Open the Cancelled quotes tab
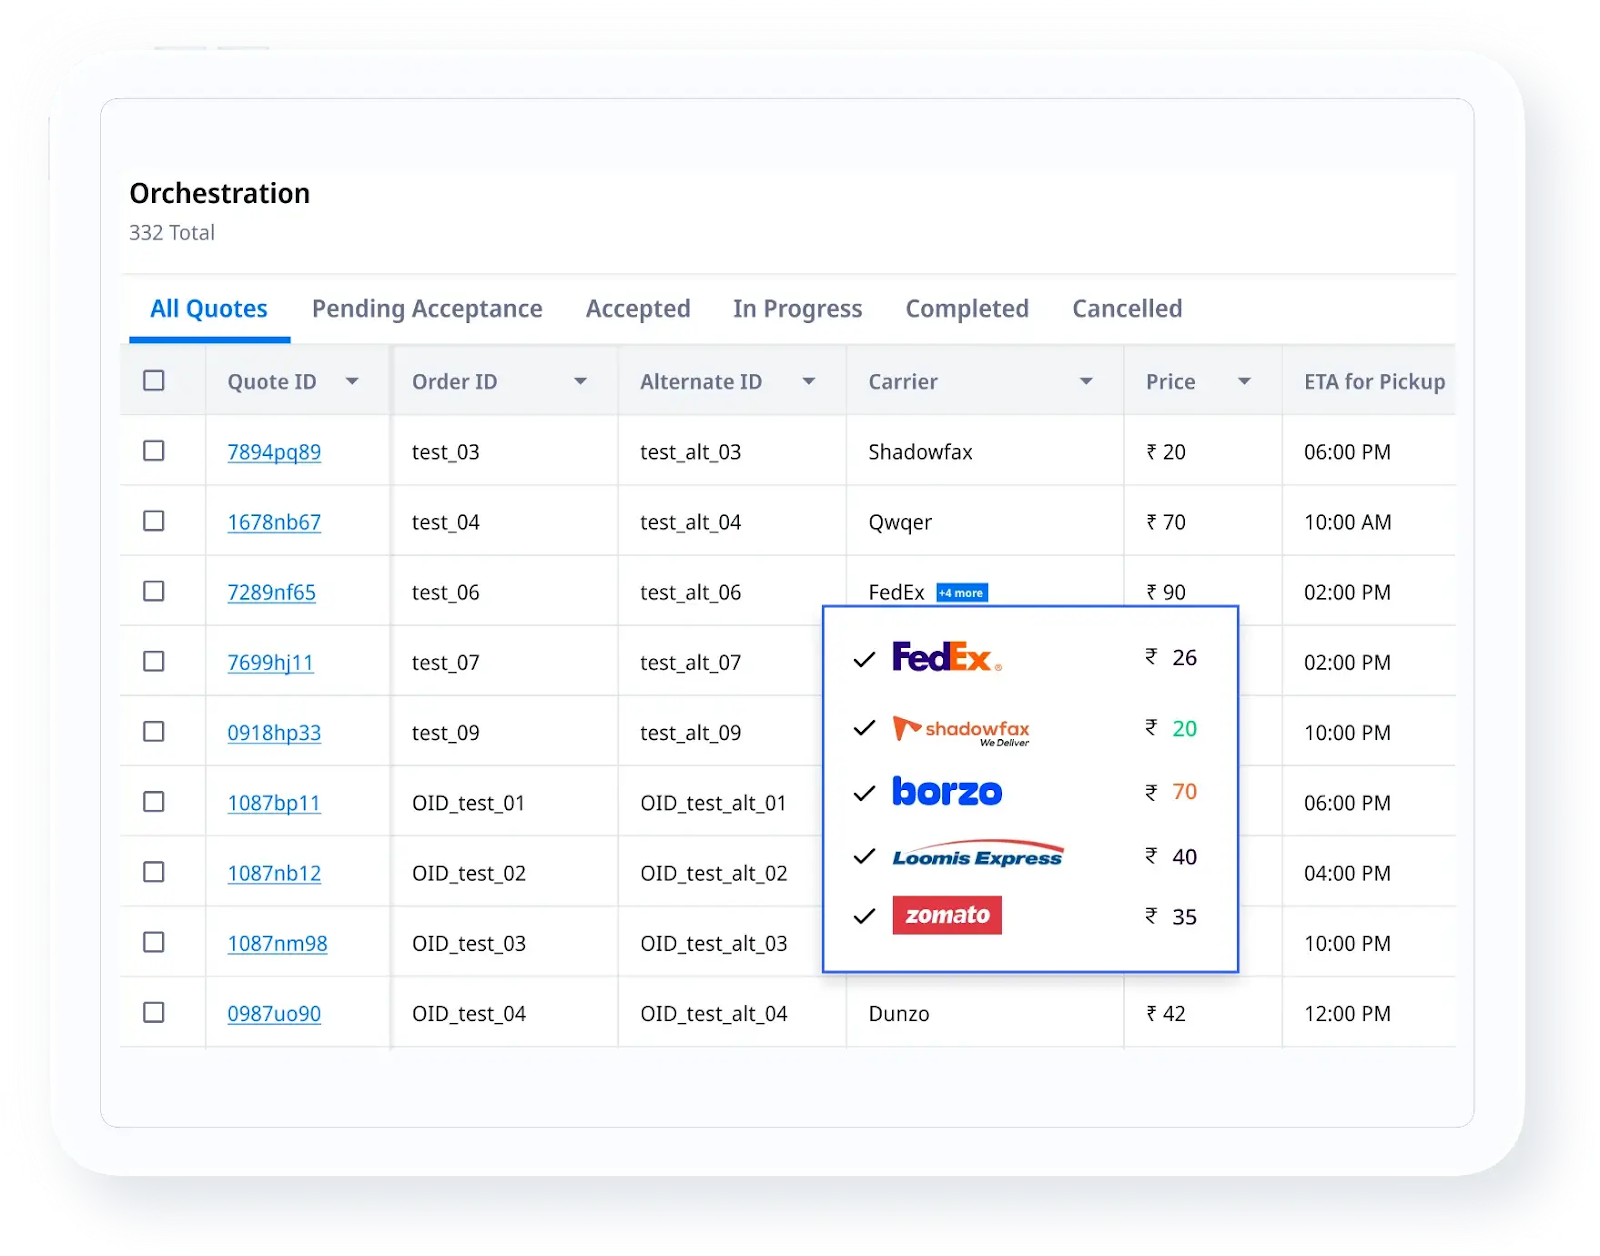The image size is (1600, 1256). [1127, 308]
